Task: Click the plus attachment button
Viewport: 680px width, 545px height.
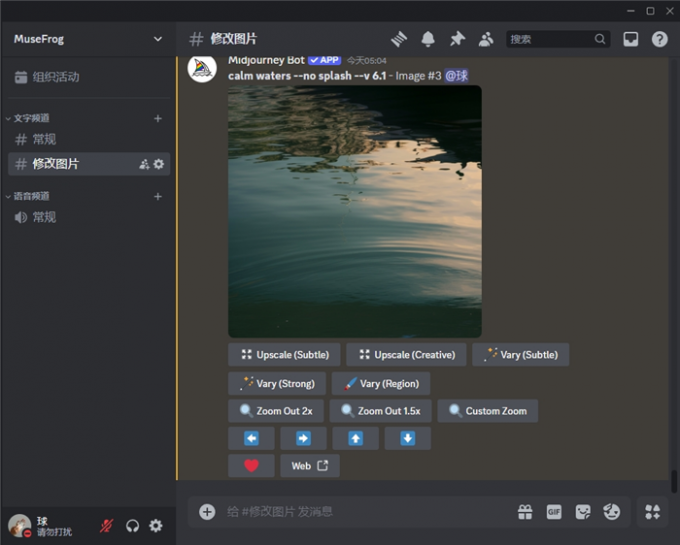Action: coord(207,512)
